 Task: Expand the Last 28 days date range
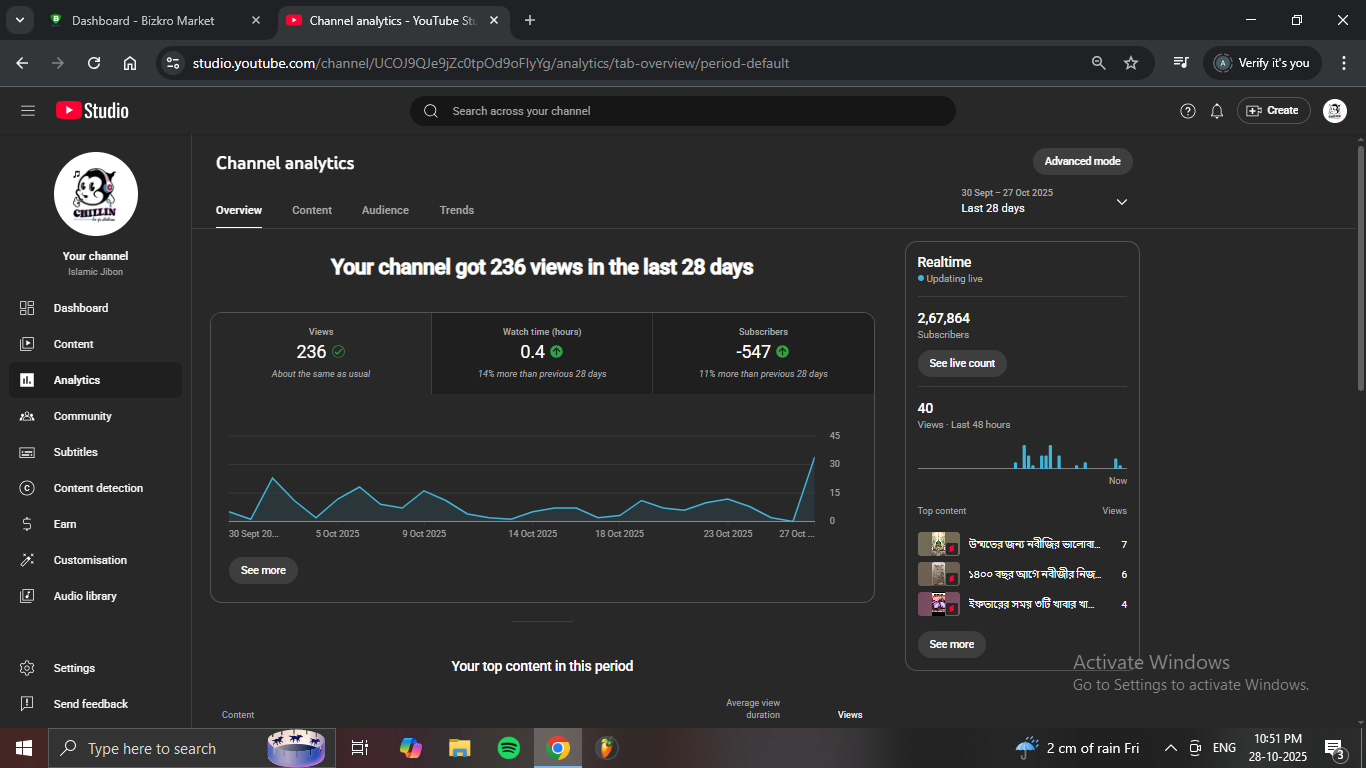pos(1044,201)
